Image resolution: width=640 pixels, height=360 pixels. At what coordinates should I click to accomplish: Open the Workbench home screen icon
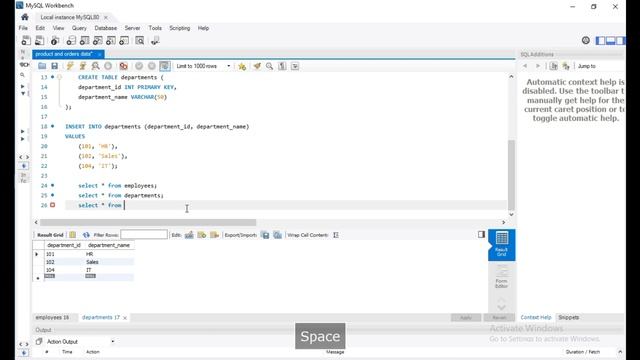pos(24,17)
